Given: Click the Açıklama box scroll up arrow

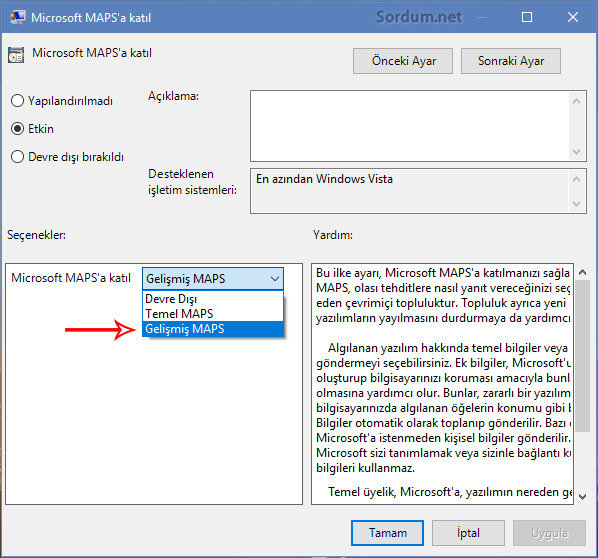Looking at the screenshot, I should click(x=576, y=101).
